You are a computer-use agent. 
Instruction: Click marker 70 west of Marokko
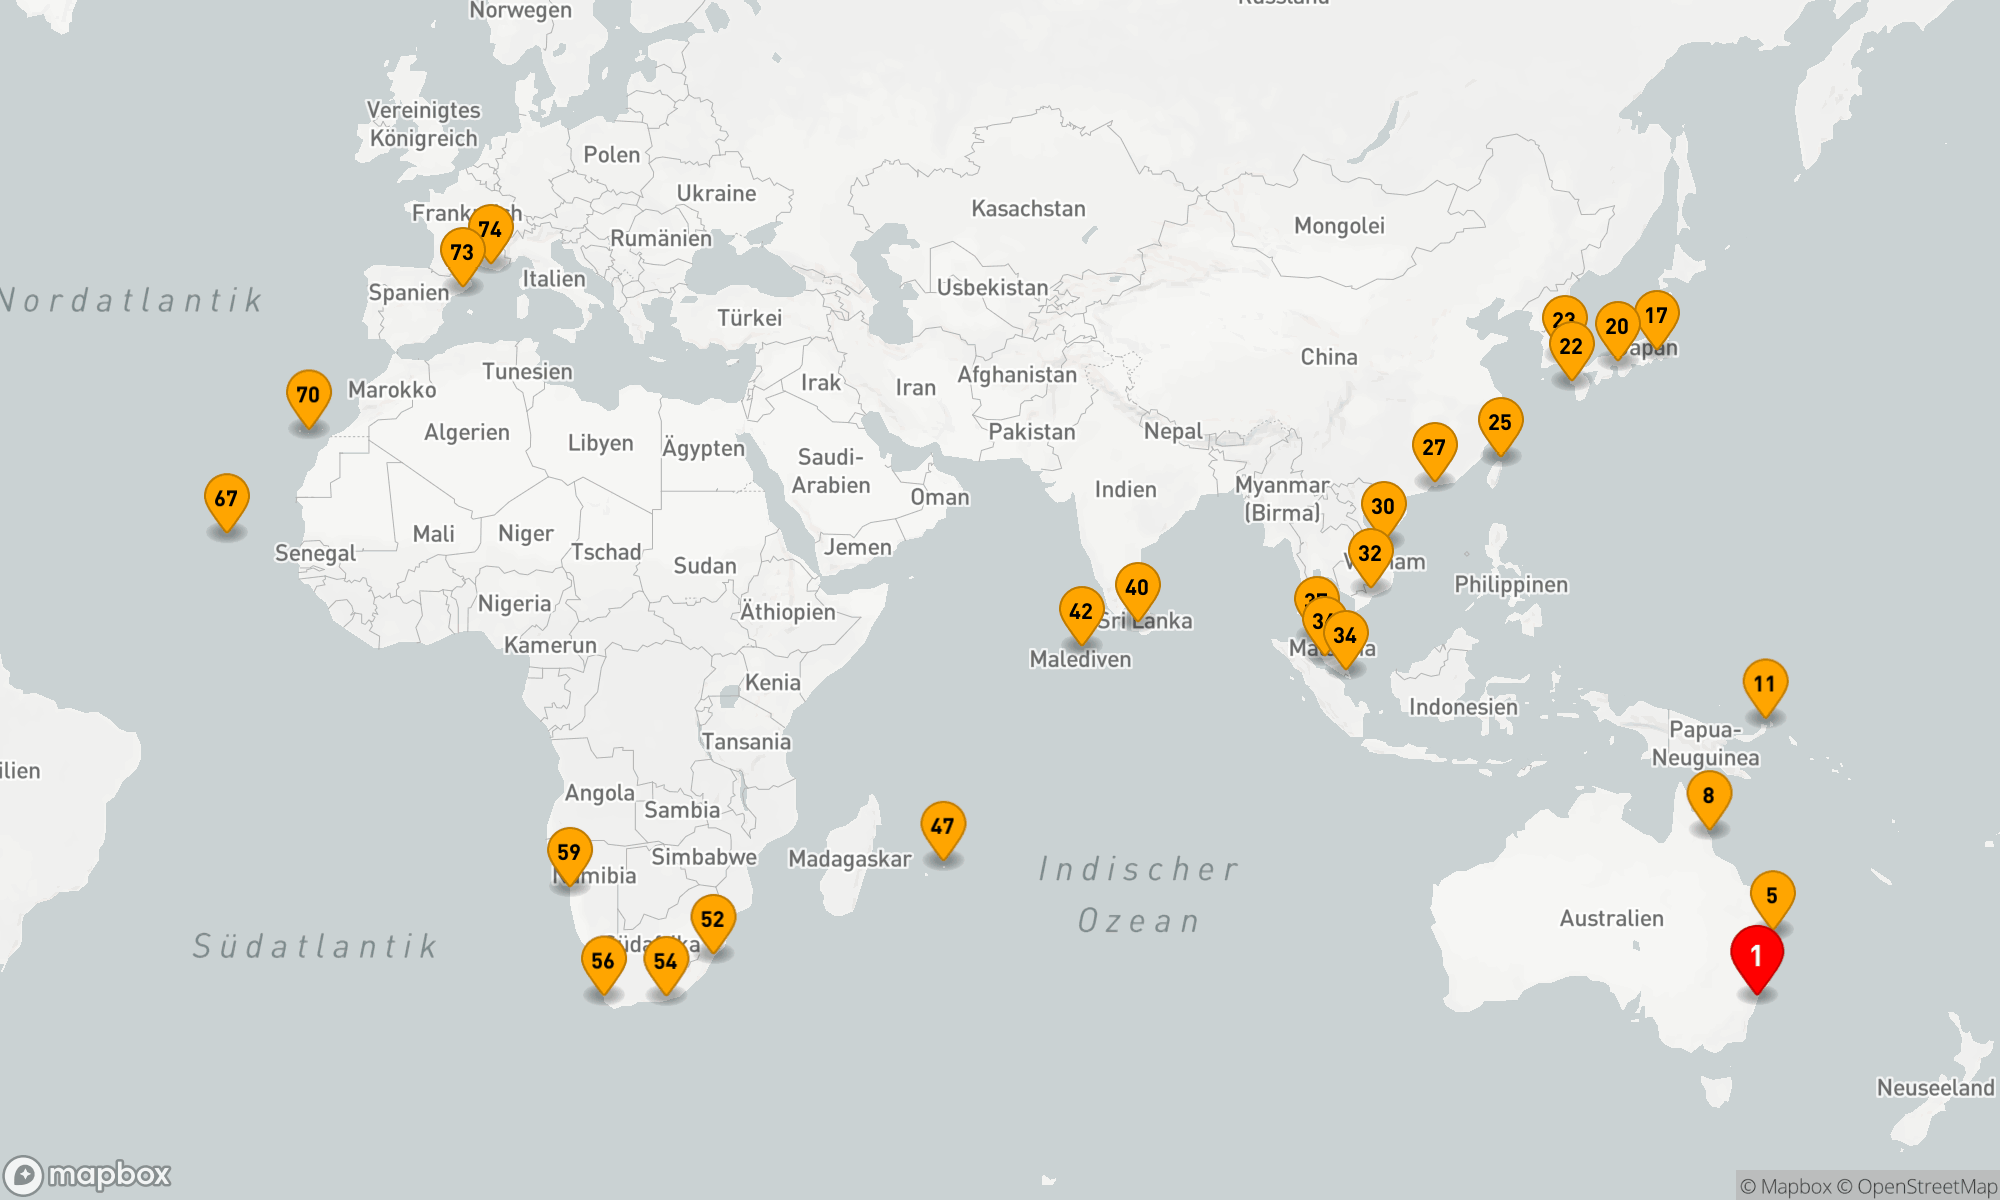click(308, 395)
